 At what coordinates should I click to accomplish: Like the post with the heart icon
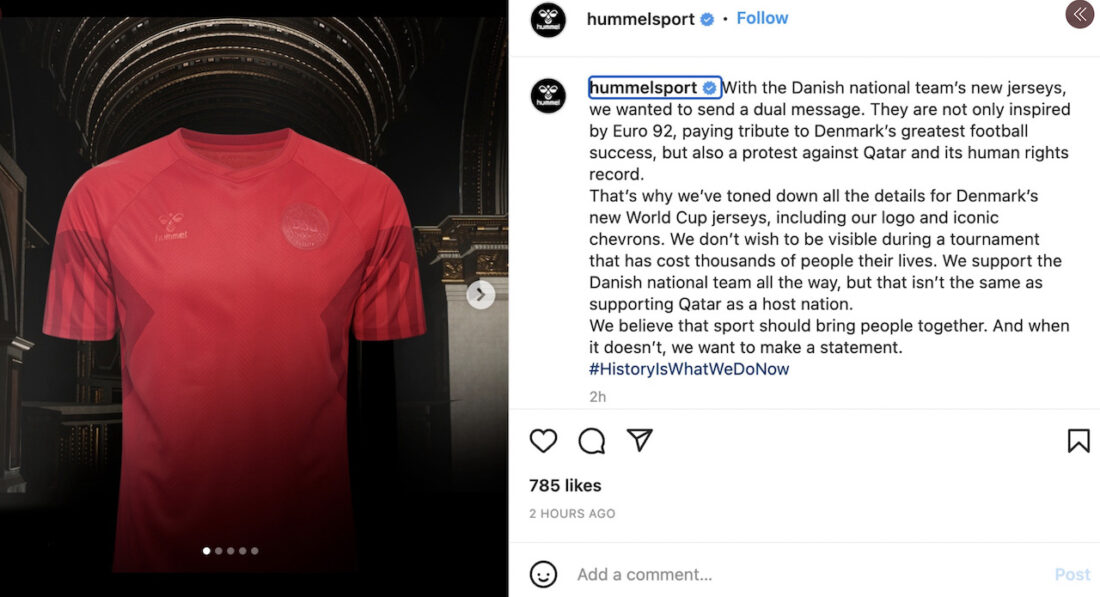pos(543,441)
